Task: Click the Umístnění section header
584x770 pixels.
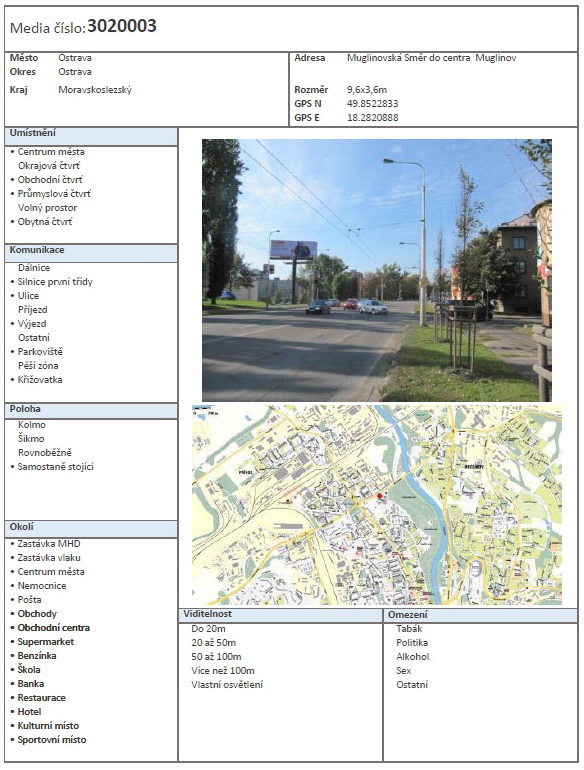Action: [x=91, y=135]
